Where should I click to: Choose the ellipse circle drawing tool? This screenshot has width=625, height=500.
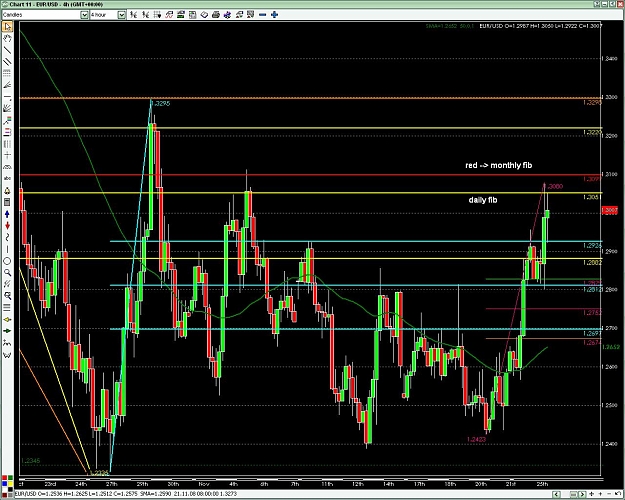click(x=7, y=261)
